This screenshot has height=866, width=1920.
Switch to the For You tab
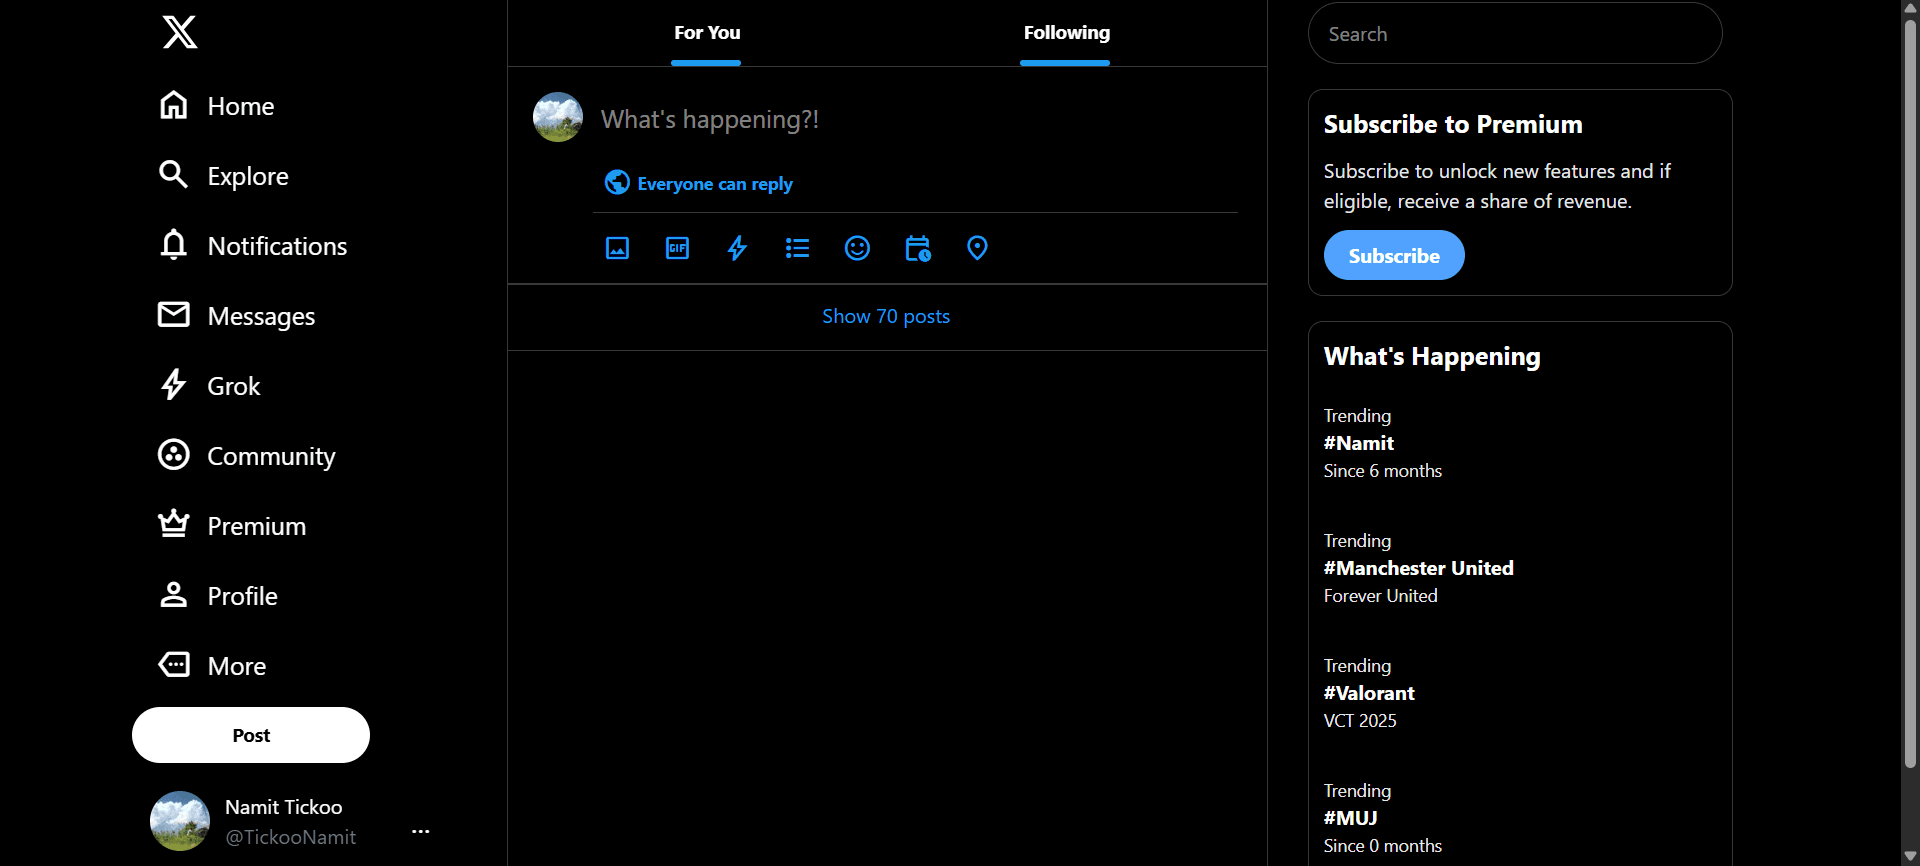[707, 33]
